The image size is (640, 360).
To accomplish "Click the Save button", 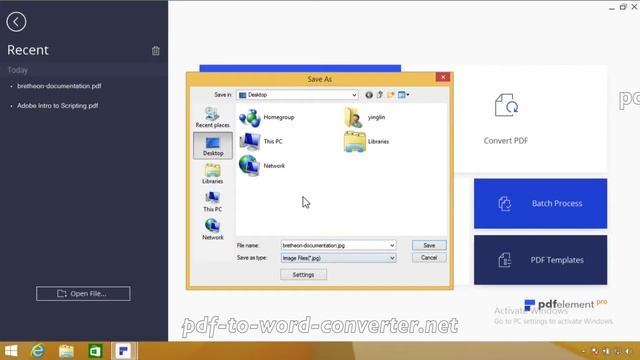I will [x=429, y=245].
